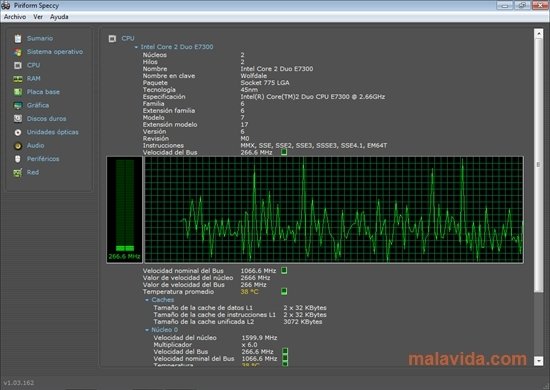
Task: Click the RAM module icon
Action: 18,79
